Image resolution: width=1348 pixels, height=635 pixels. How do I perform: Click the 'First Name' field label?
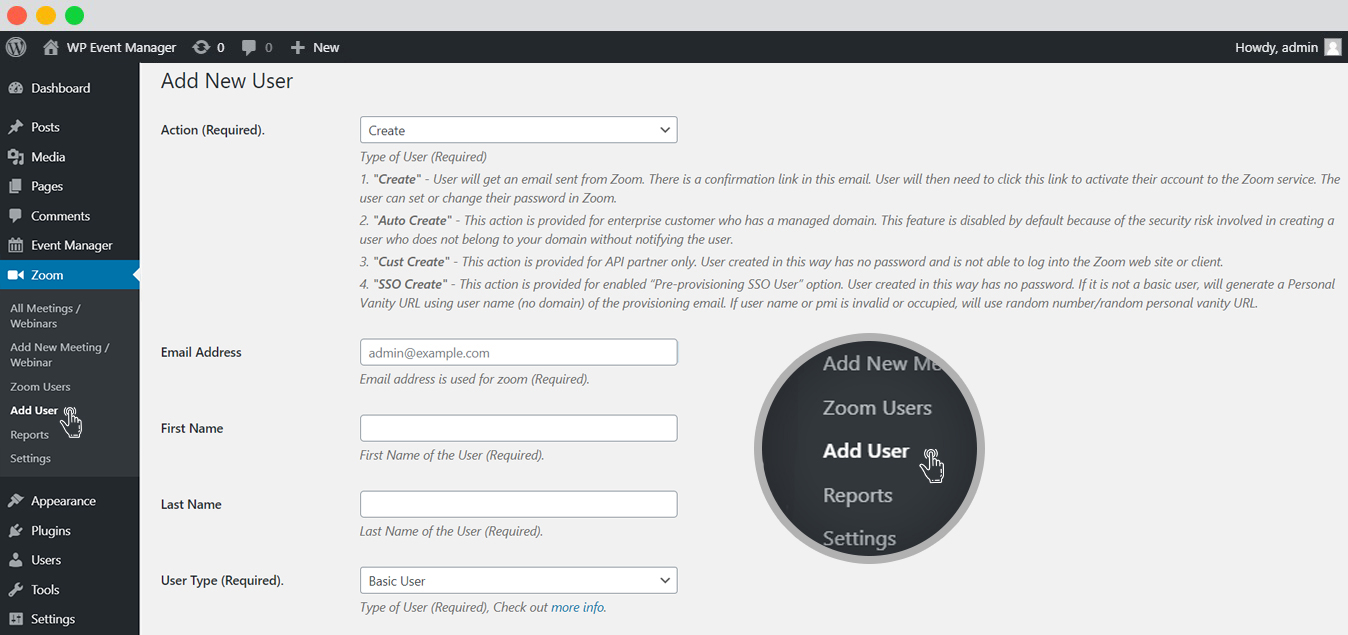pos(192,428)
